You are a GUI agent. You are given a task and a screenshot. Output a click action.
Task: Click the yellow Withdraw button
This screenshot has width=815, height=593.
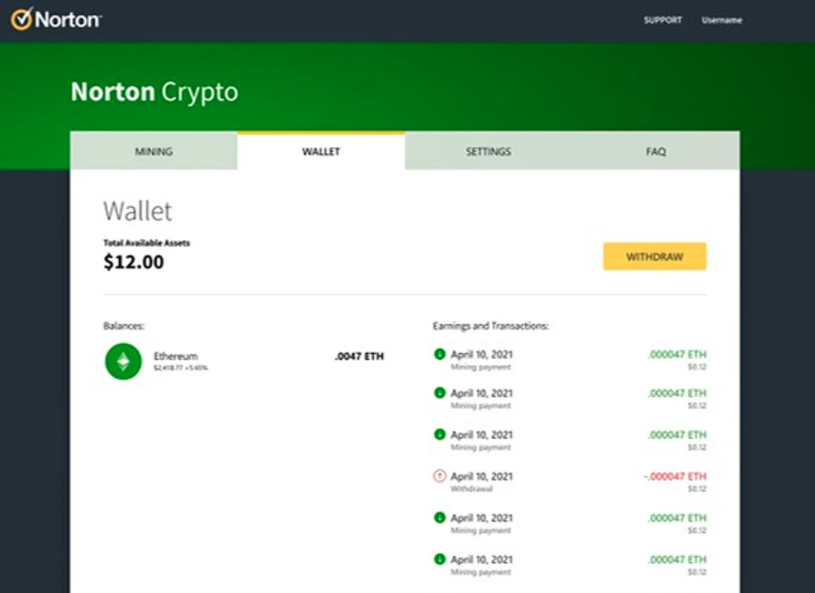pos(655,256)
